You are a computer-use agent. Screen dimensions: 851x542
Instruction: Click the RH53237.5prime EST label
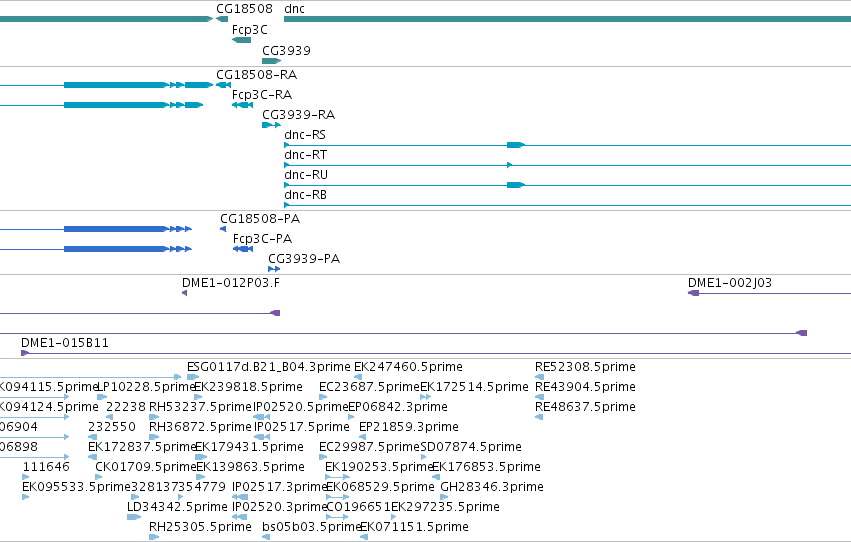(200, 407)
